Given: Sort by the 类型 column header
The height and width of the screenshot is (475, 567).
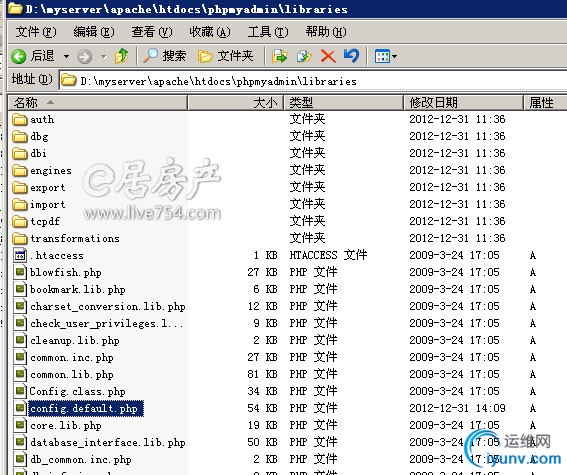Looking at the screenshot, I should pyautogui.click(x=344, y=103).
